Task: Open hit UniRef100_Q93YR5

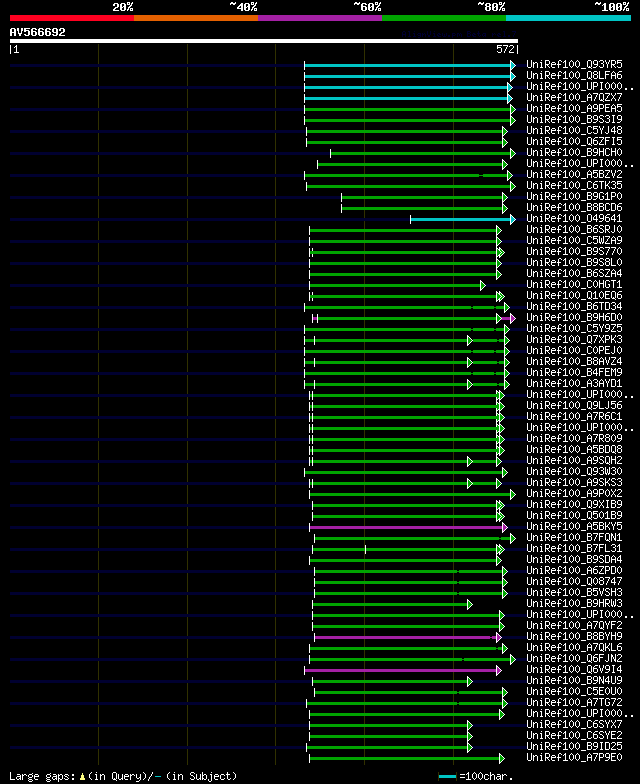Action: click(574, 64)
